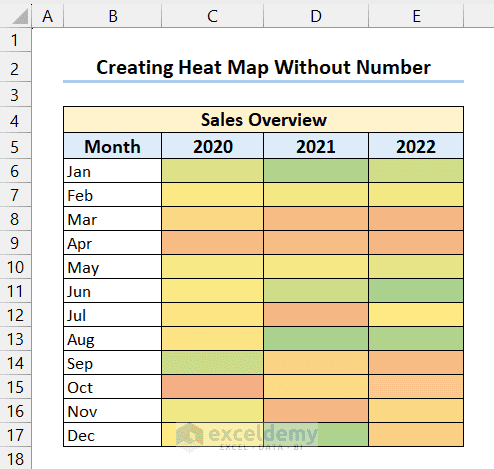Click the 'Jul' month cell

pyautogui.click(x=112, y=315)
